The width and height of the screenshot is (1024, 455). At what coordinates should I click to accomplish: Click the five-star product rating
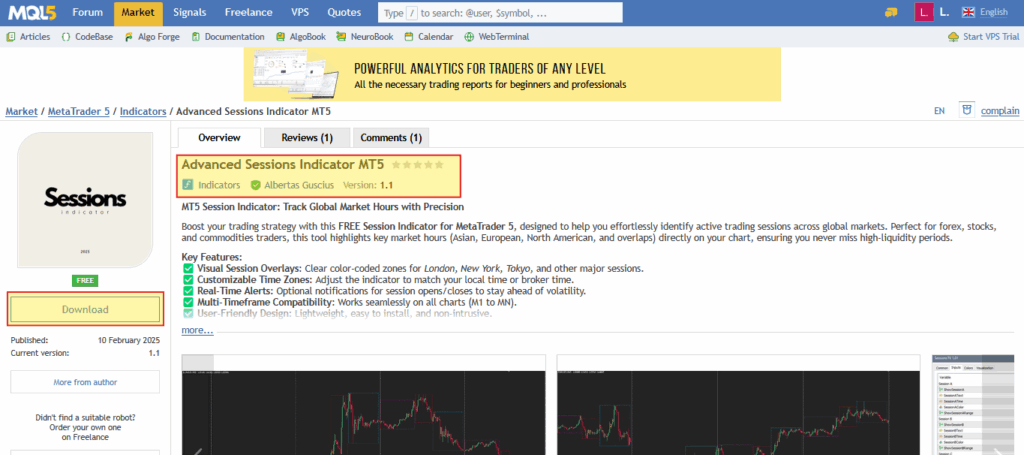[x=416, y=164]
